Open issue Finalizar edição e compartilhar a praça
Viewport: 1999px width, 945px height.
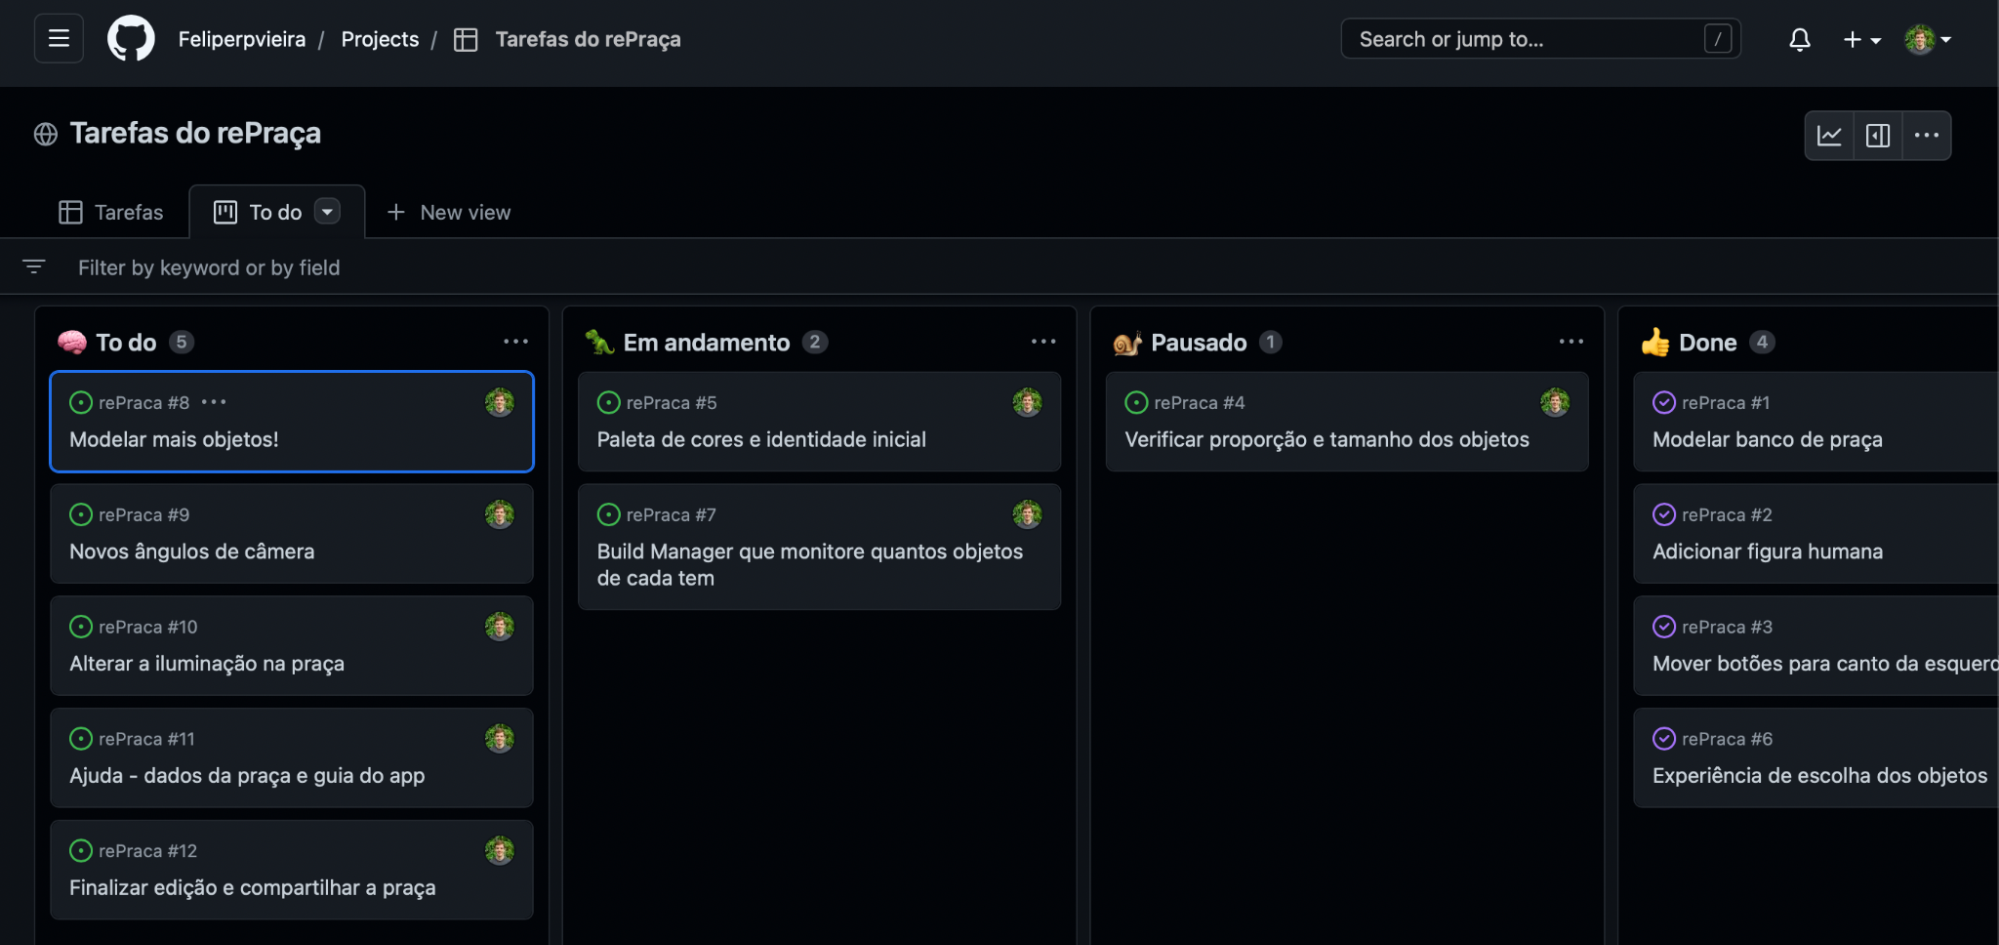point(252,887)
